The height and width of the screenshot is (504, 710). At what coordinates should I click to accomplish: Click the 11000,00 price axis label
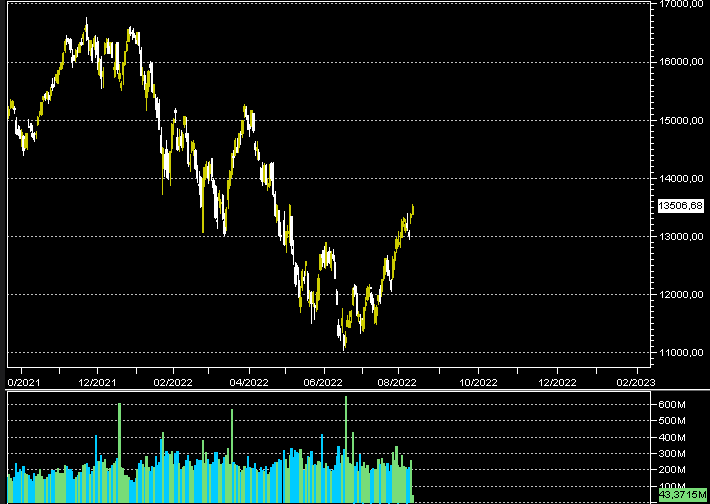point(681,352)
